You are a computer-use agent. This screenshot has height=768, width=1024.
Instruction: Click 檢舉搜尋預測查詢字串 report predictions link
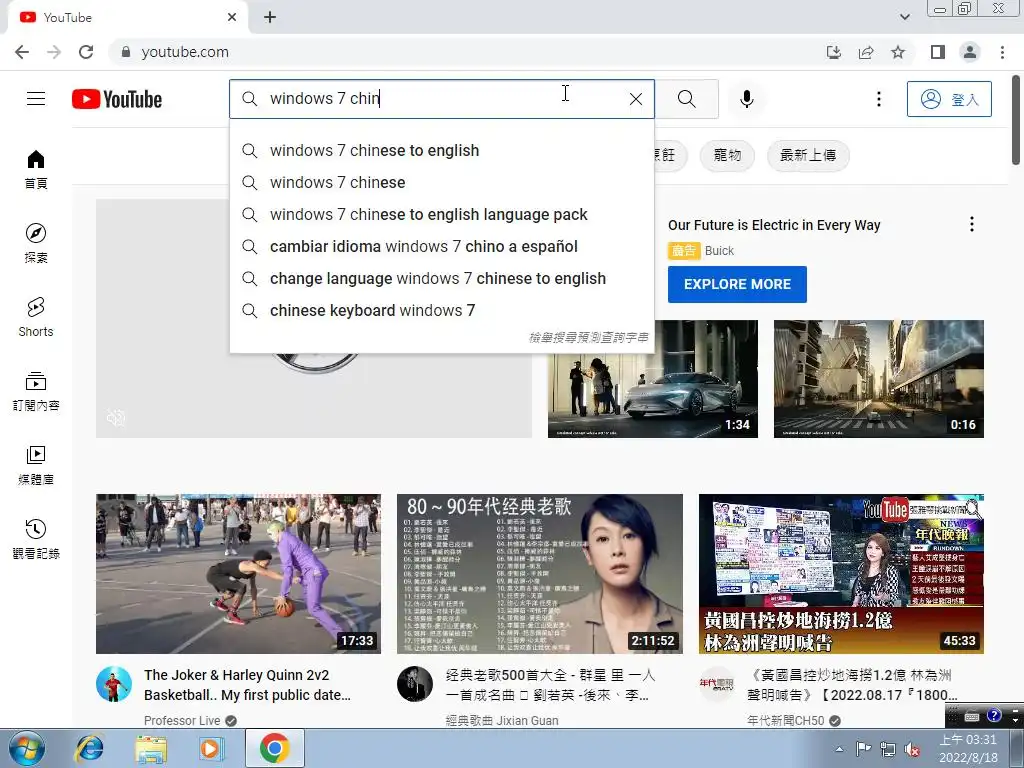pos(588,337)
